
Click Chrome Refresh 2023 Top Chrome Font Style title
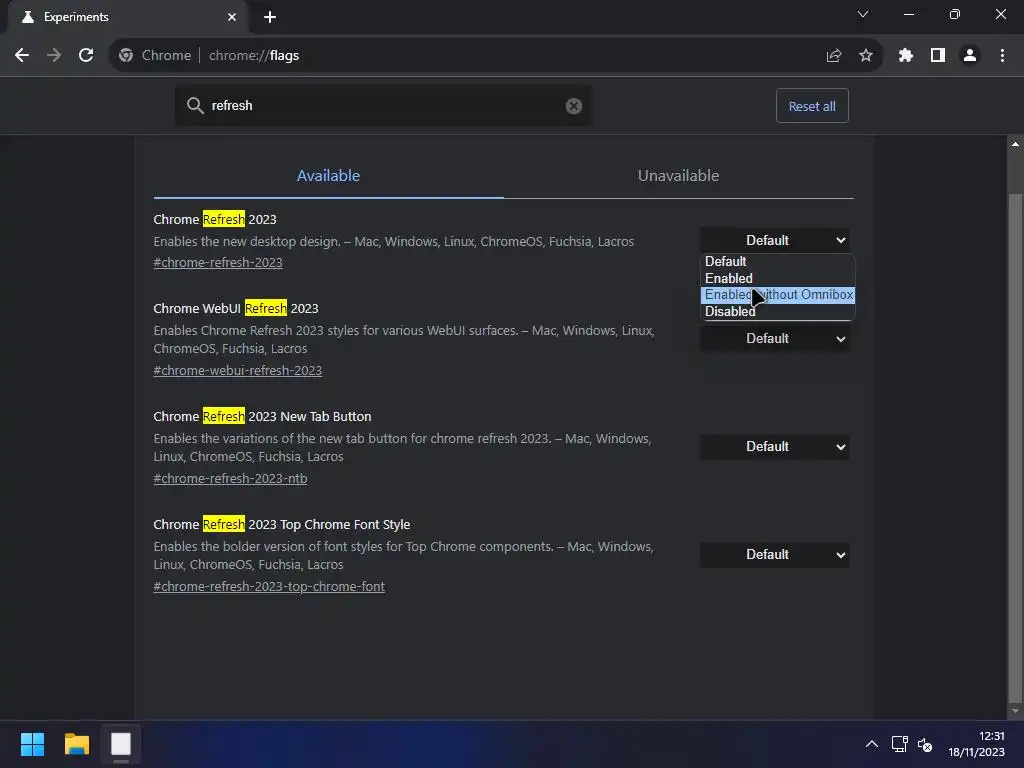[281, 524]
